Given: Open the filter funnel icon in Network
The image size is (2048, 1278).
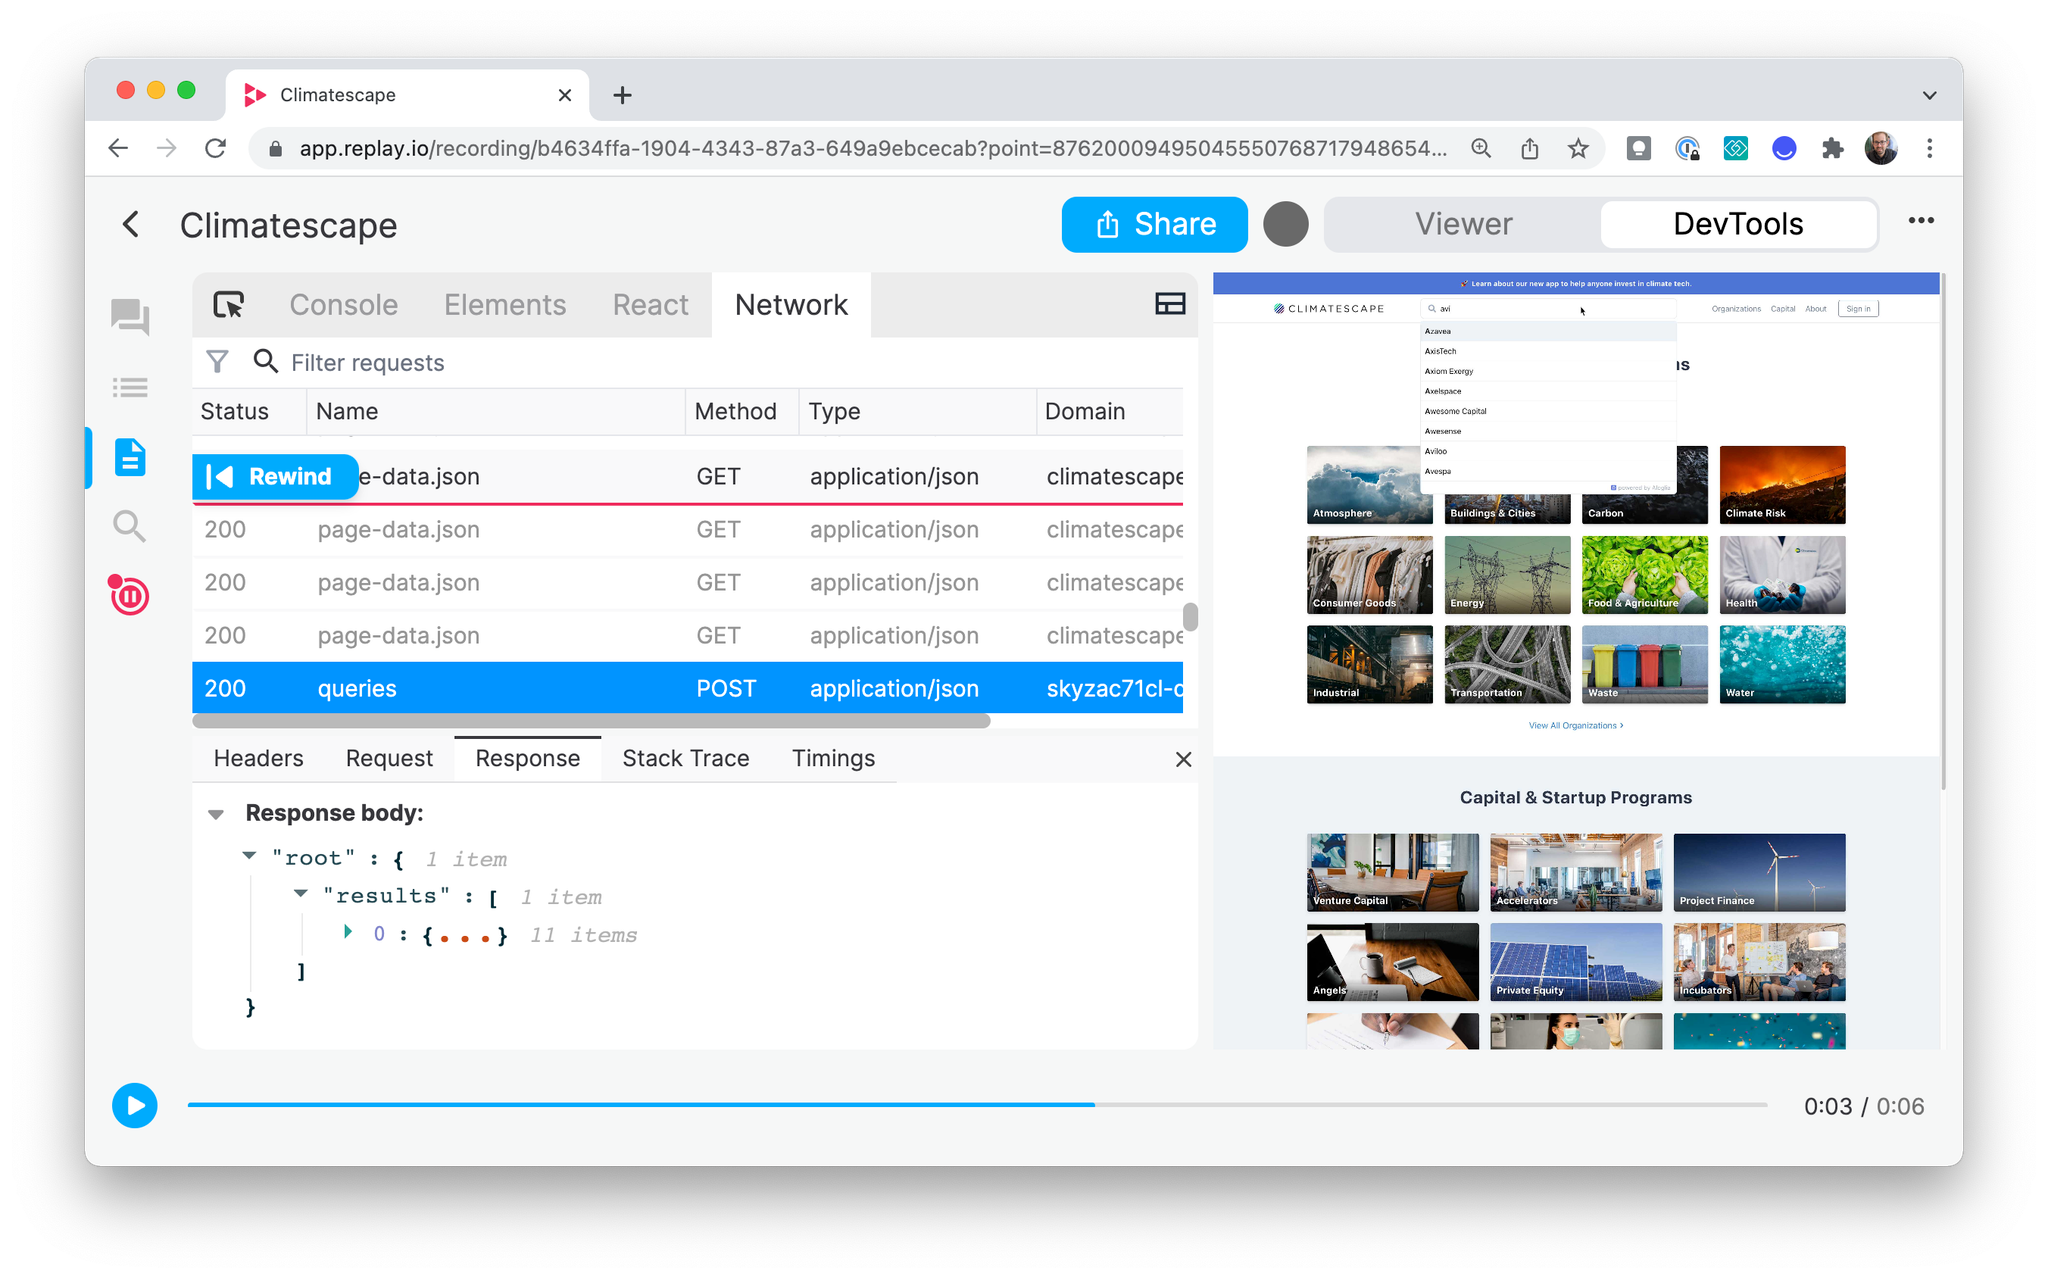Looking at the screenshot, I should [x=217, y=362].
